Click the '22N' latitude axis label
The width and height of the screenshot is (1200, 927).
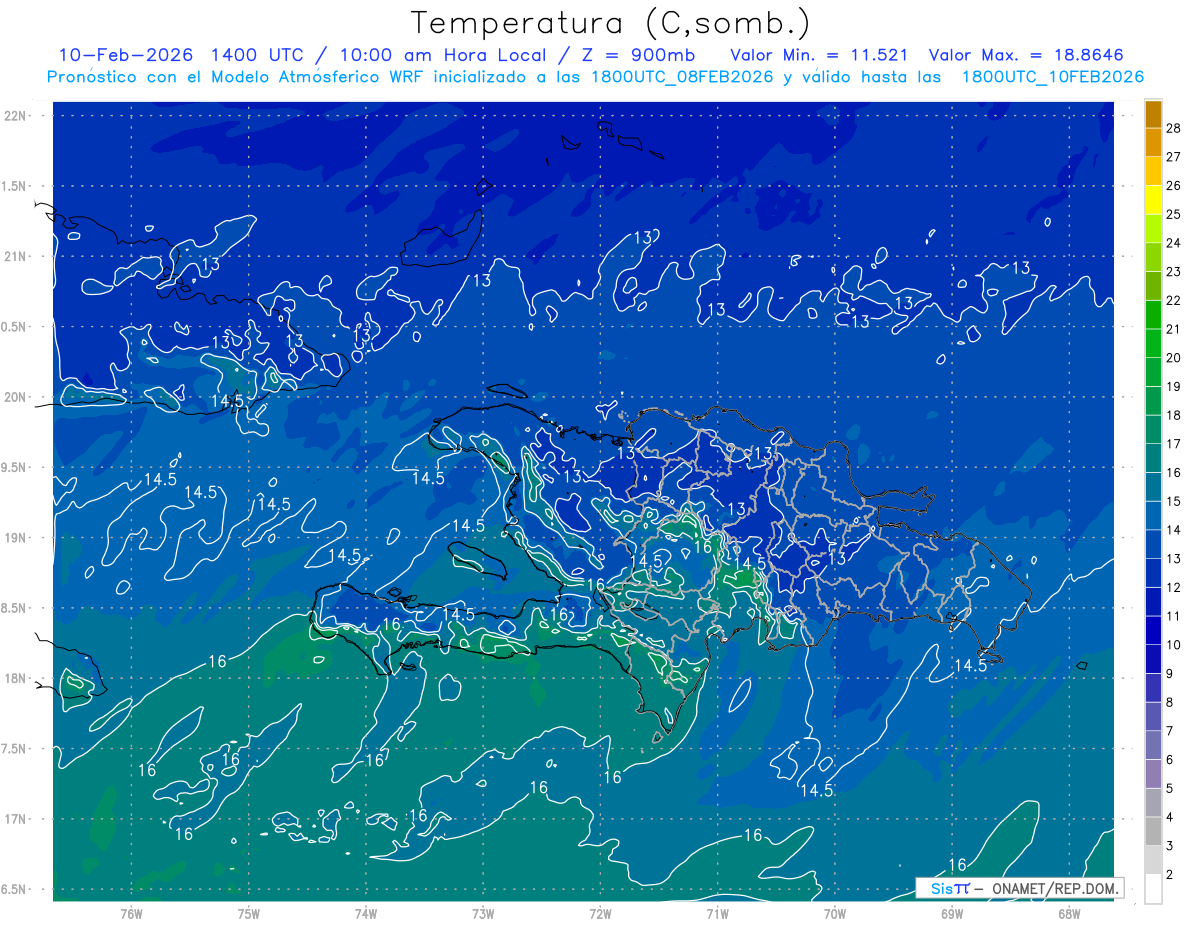15,116
